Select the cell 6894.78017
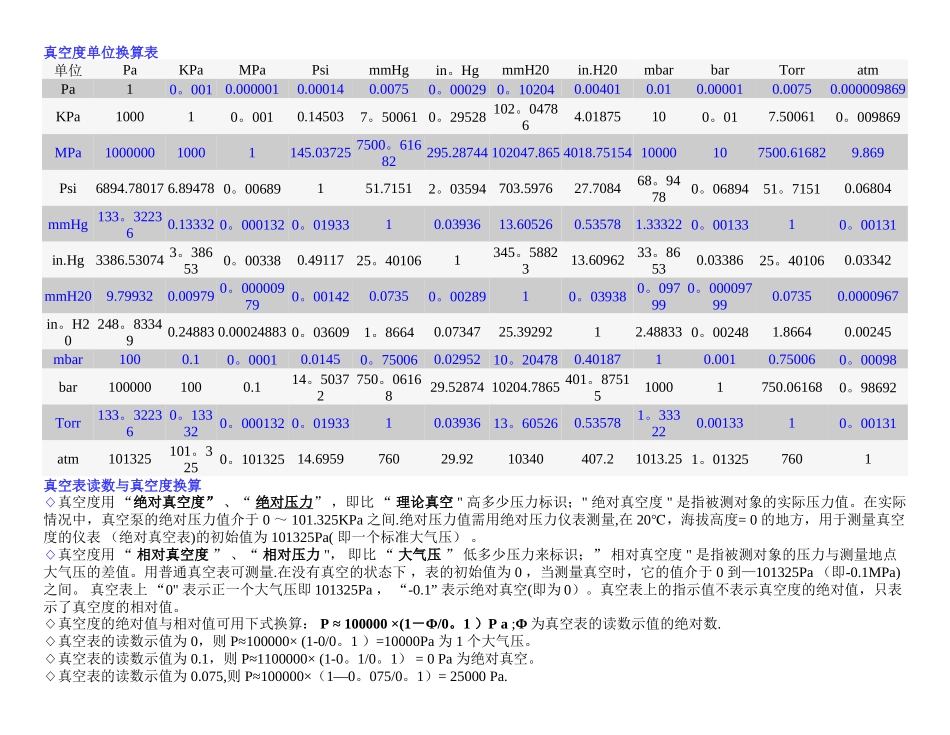 [130, 188]
